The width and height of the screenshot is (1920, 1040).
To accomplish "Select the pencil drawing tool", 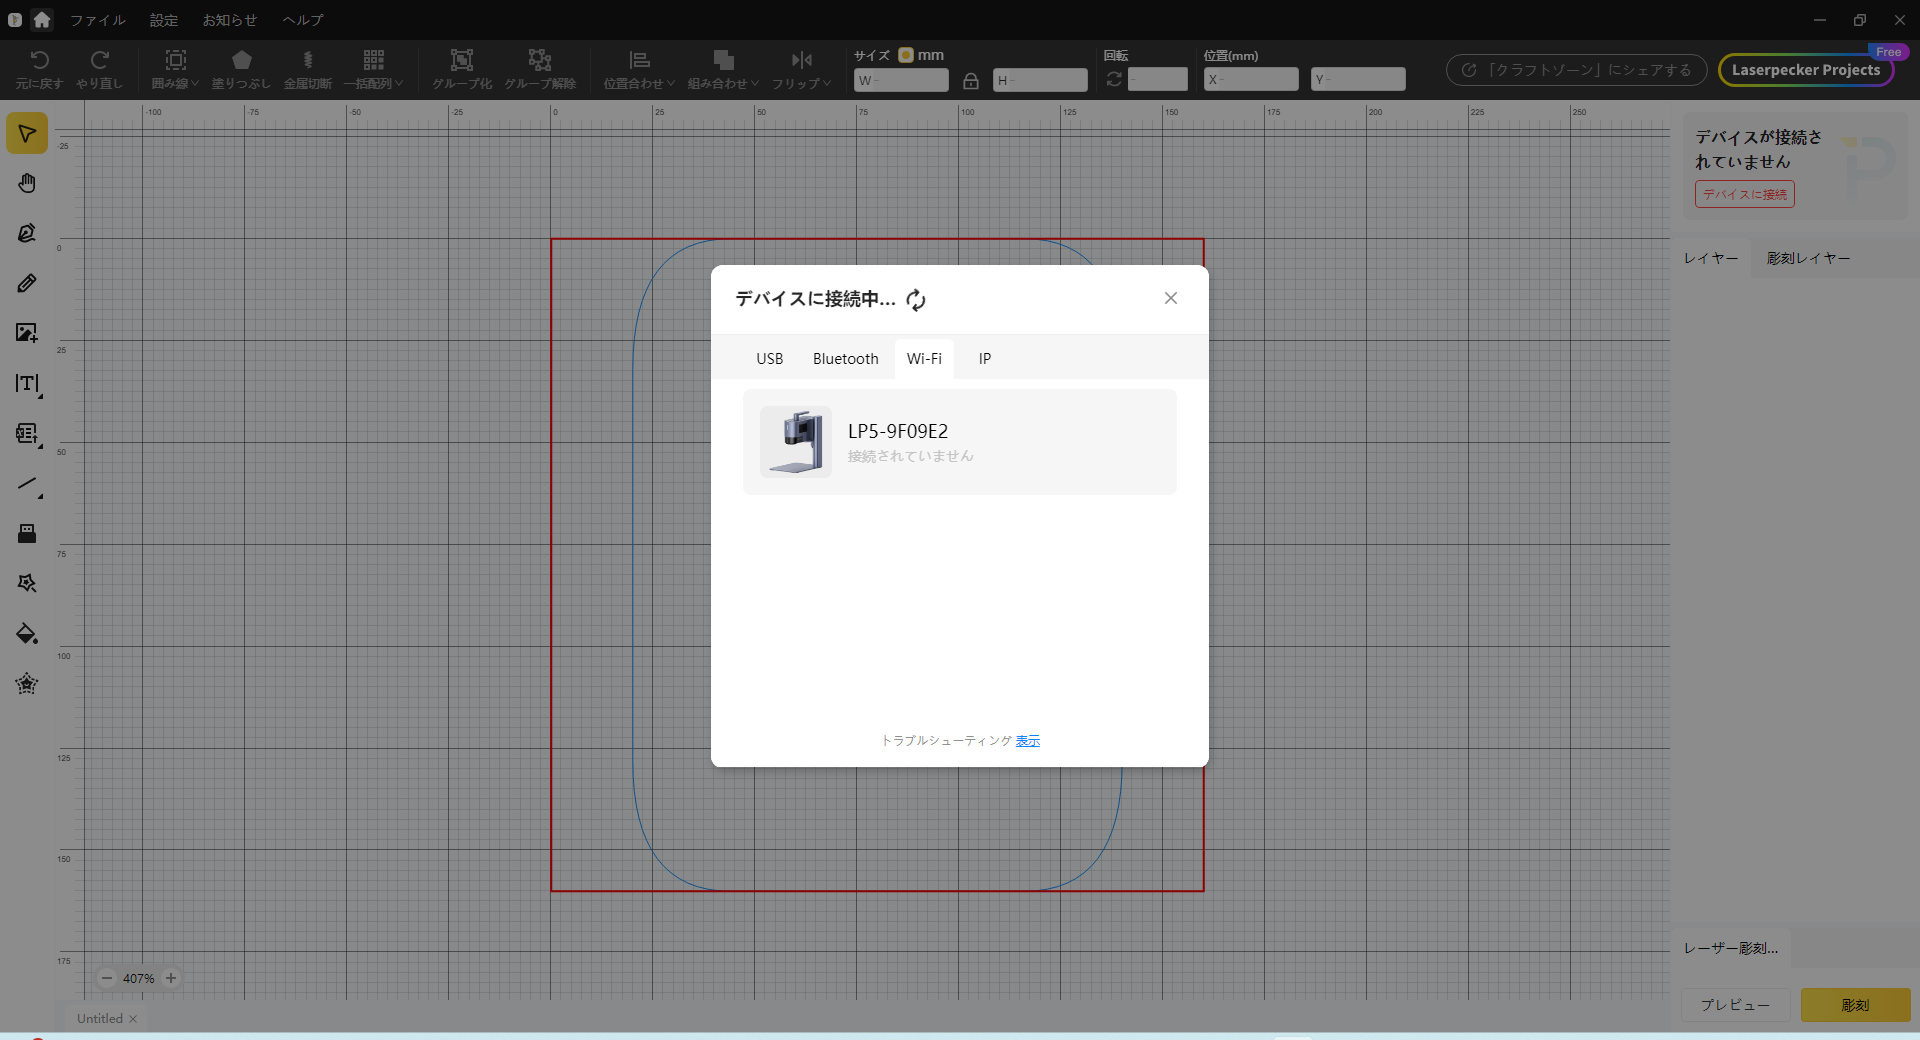I will (x=27, y=283).
